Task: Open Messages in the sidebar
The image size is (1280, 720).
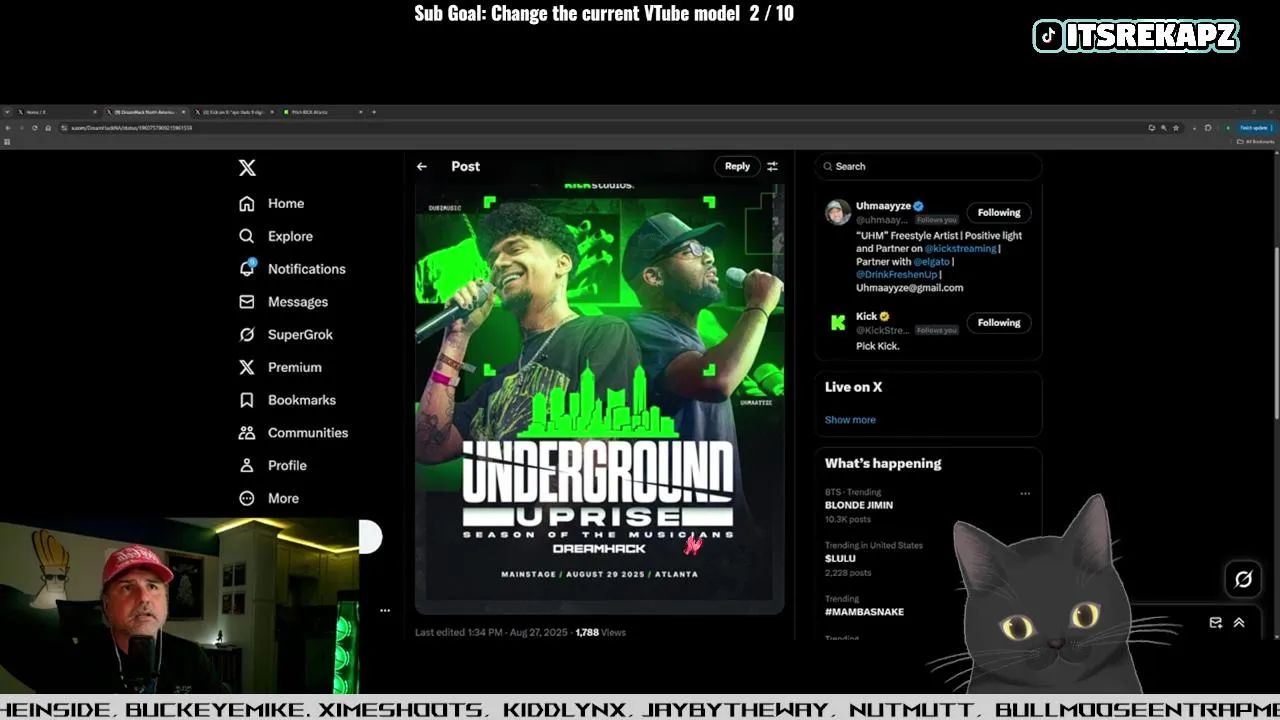Action: click(283, 302)
